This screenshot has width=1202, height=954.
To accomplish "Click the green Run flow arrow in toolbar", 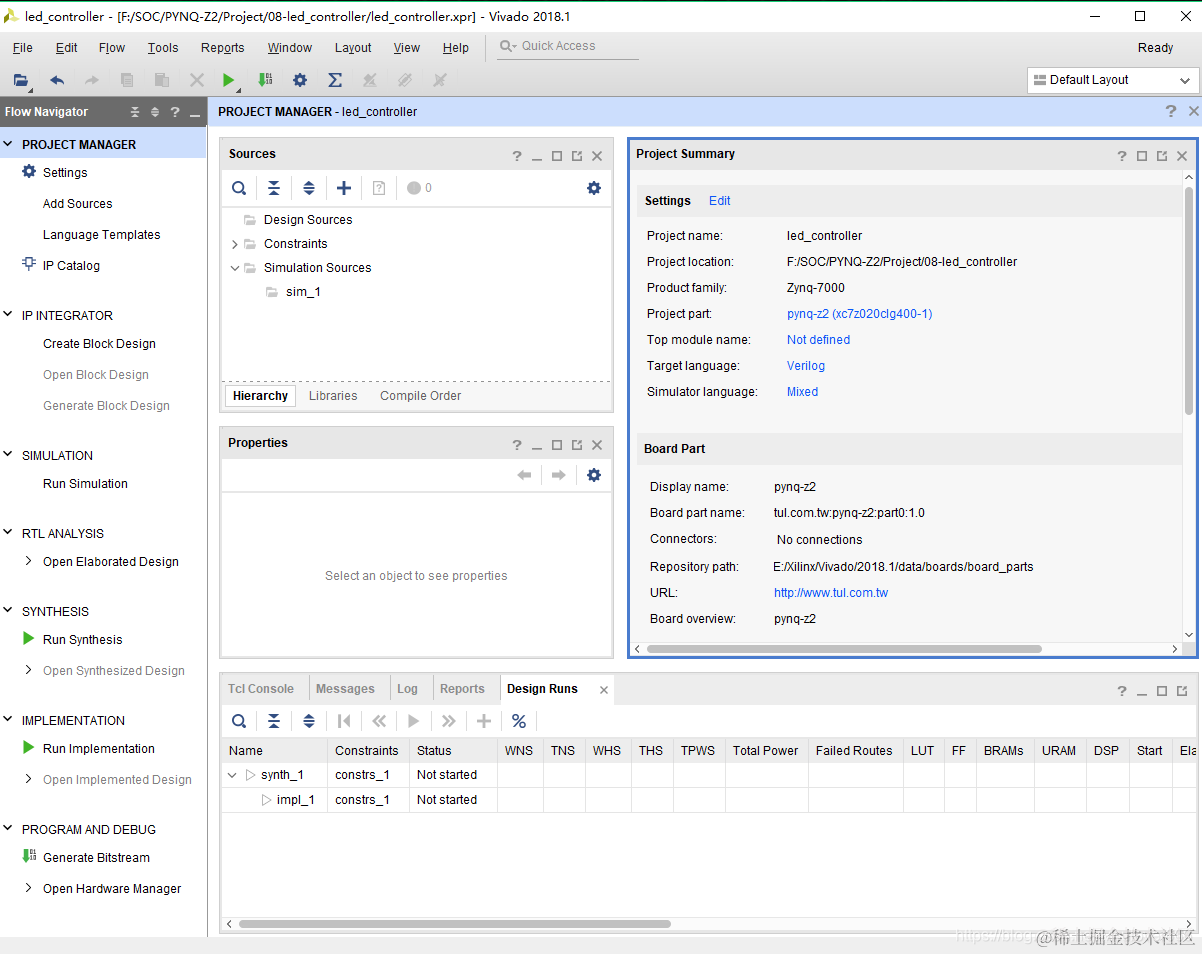I will 229,80.
